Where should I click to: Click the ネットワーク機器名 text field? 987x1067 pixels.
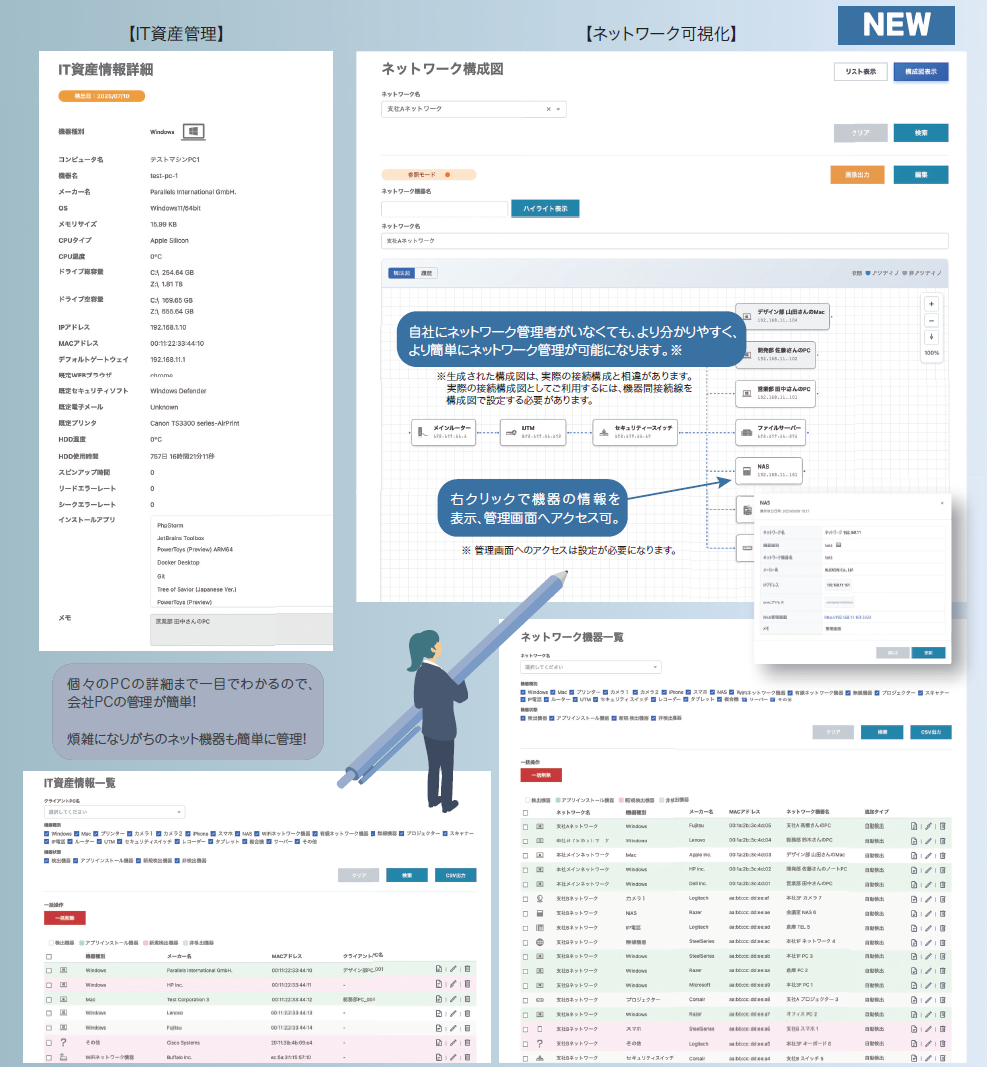(445, 209)
